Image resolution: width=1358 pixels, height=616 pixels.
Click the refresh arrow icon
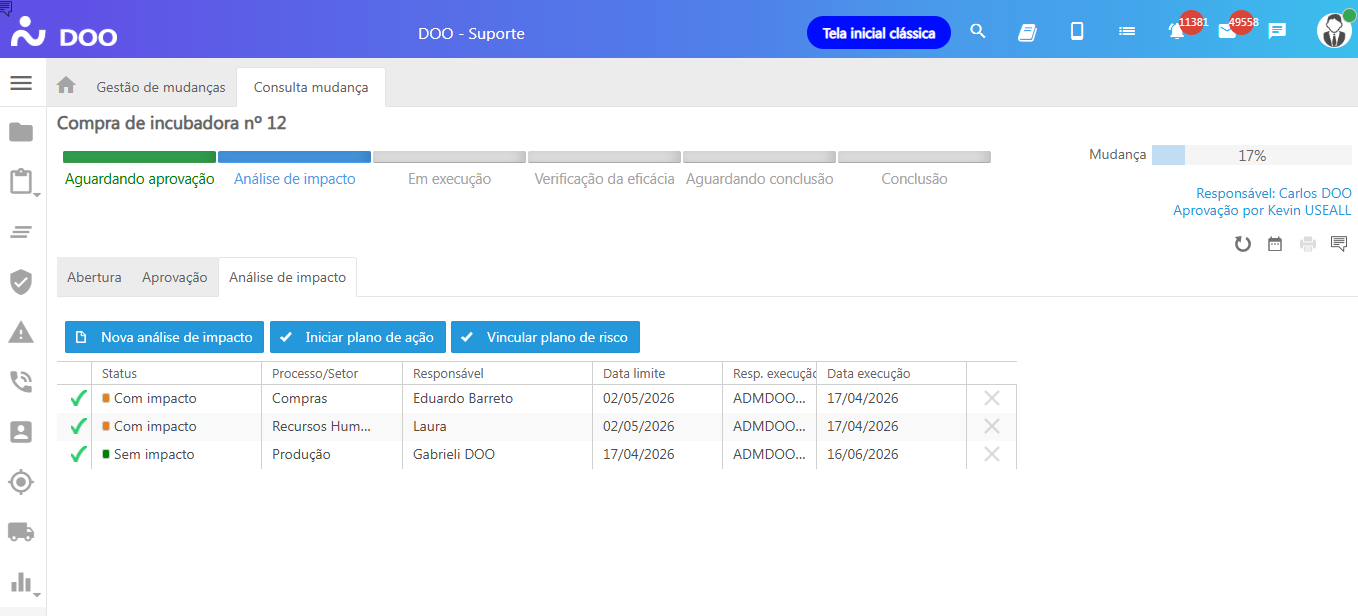(x=1242, y=243)
